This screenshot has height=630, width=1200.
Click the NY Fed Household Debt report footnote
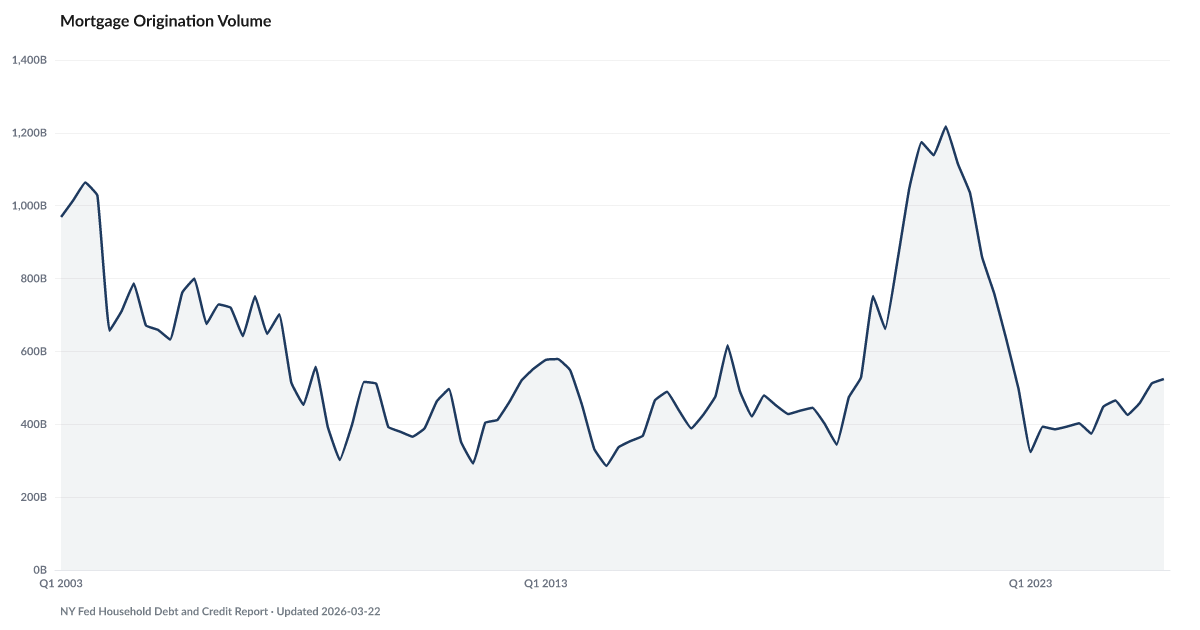tap(220, 611)
